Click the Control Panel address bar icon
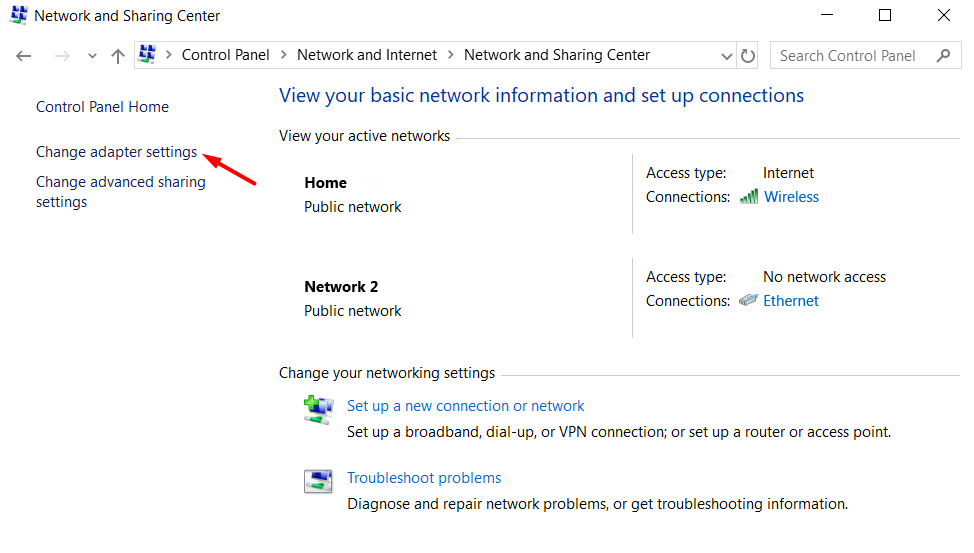 tap(147, 55)
